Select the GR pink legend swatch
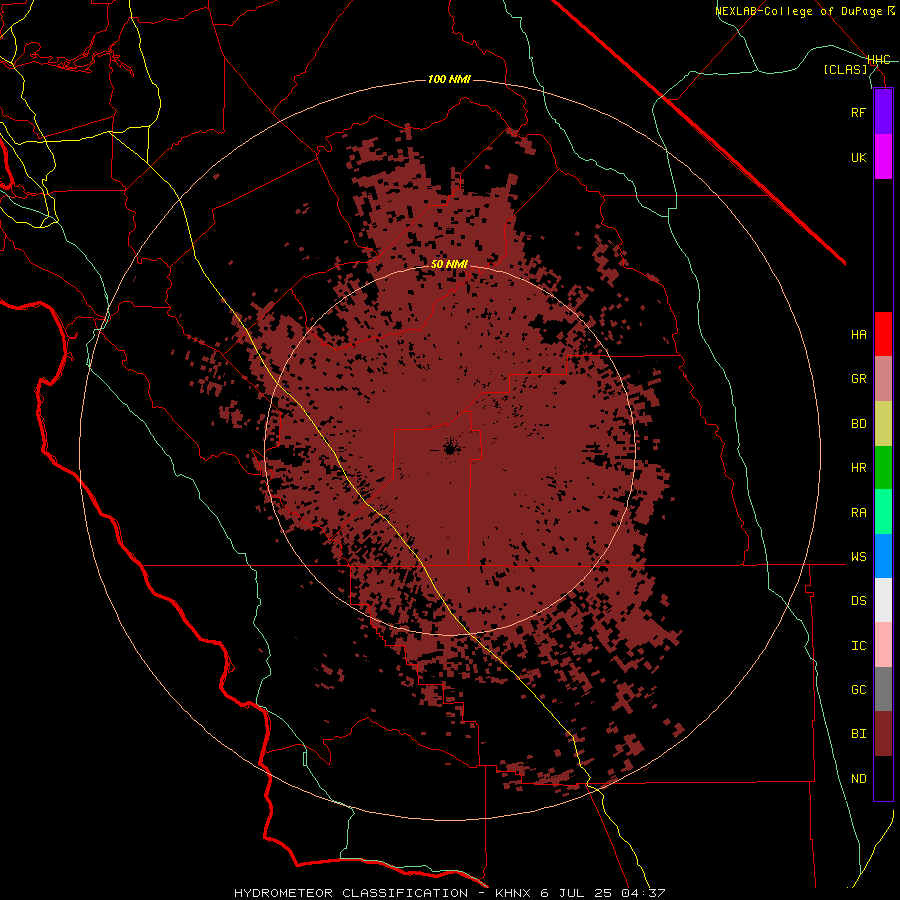This screenshot has height=900, width=900. 883,379
